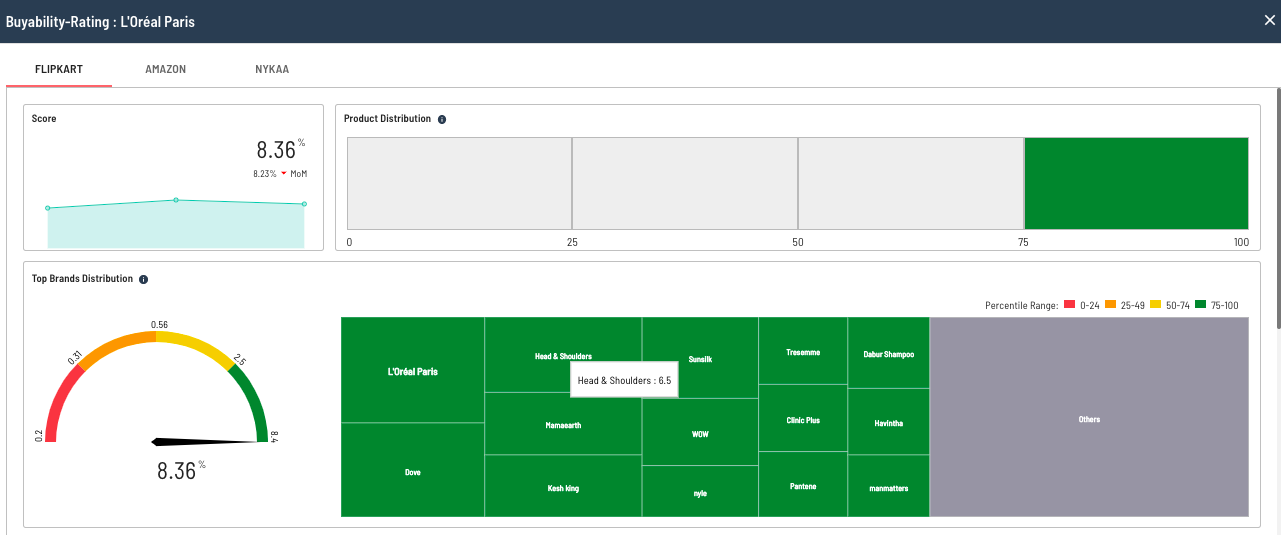Image resolution: width=1281 pixels, height=535 pixels.
Task: Select the 0-24 red legend swatch
Action: 1069,305
